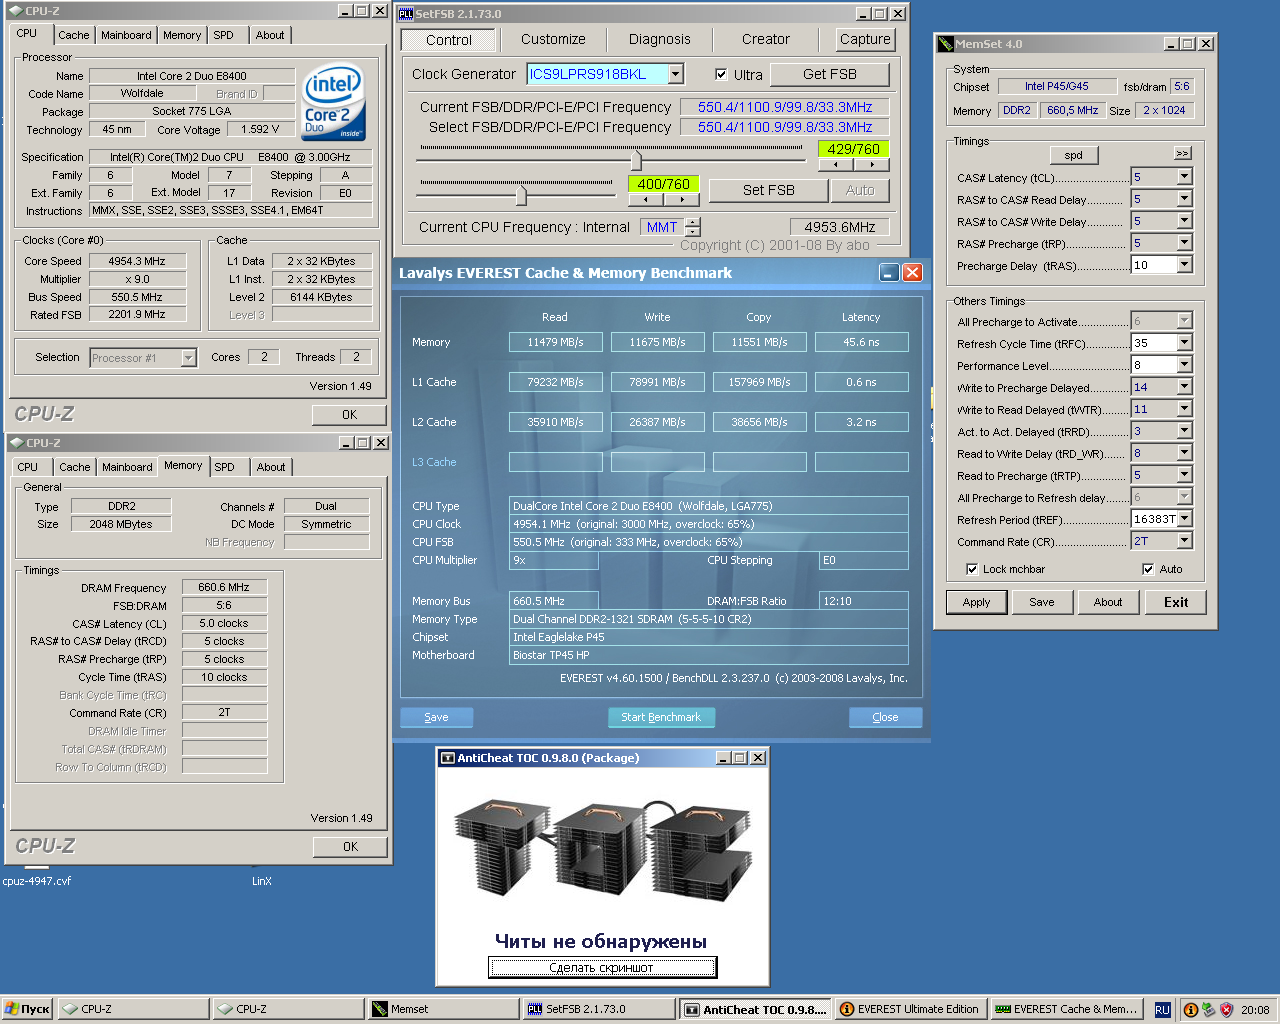Click the Get FSB button
The height and width of the screenshot is (1024, 1280).
pyautogui.click(x=829, y=74)
